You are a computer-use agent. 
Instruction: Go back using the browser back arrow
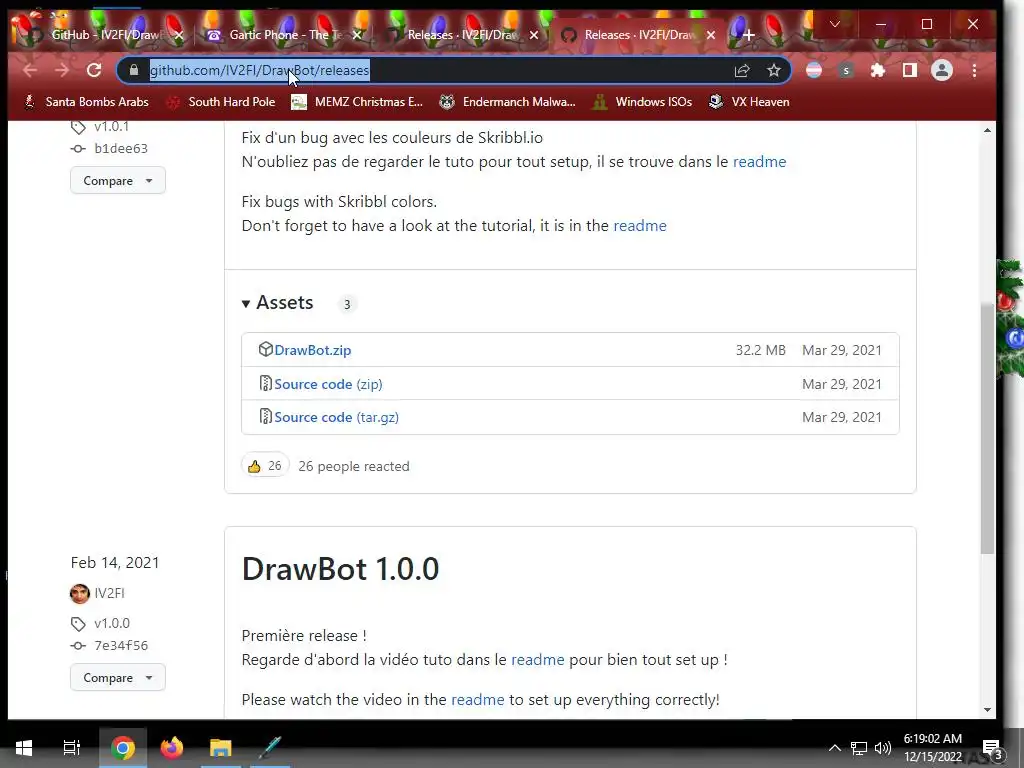(30, 70)
